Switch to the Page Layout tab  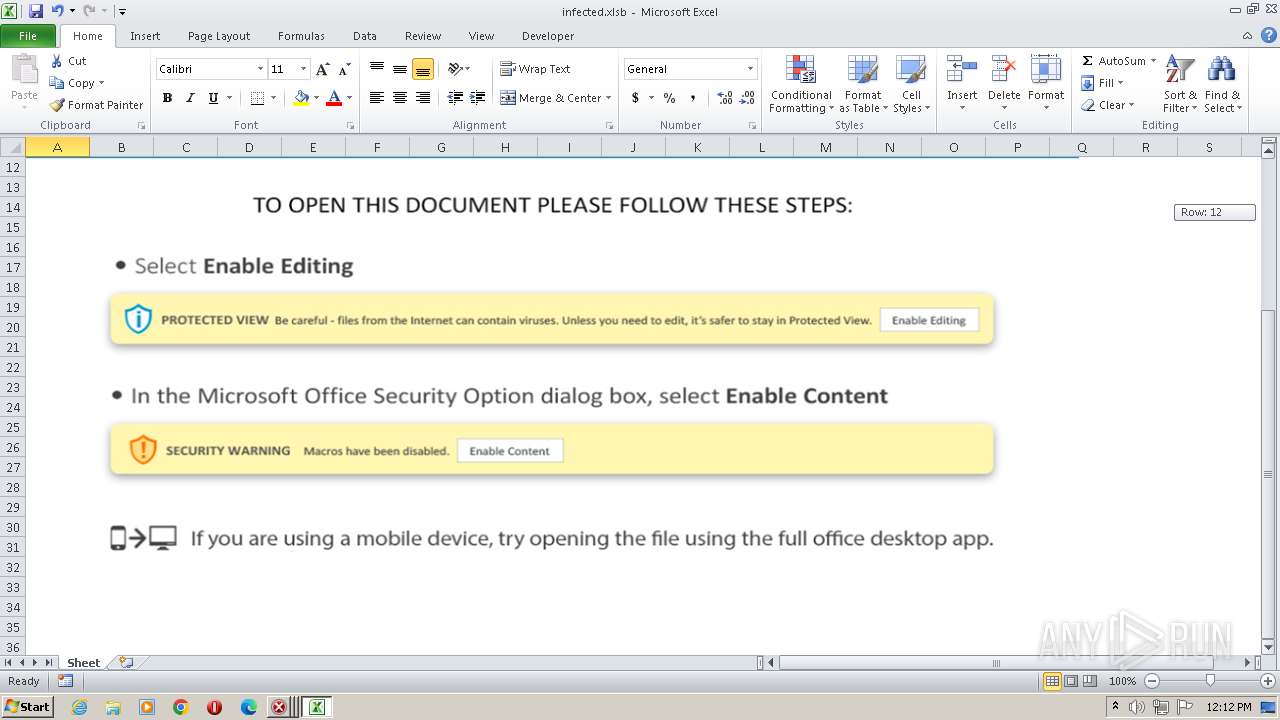tap(219, 36)
